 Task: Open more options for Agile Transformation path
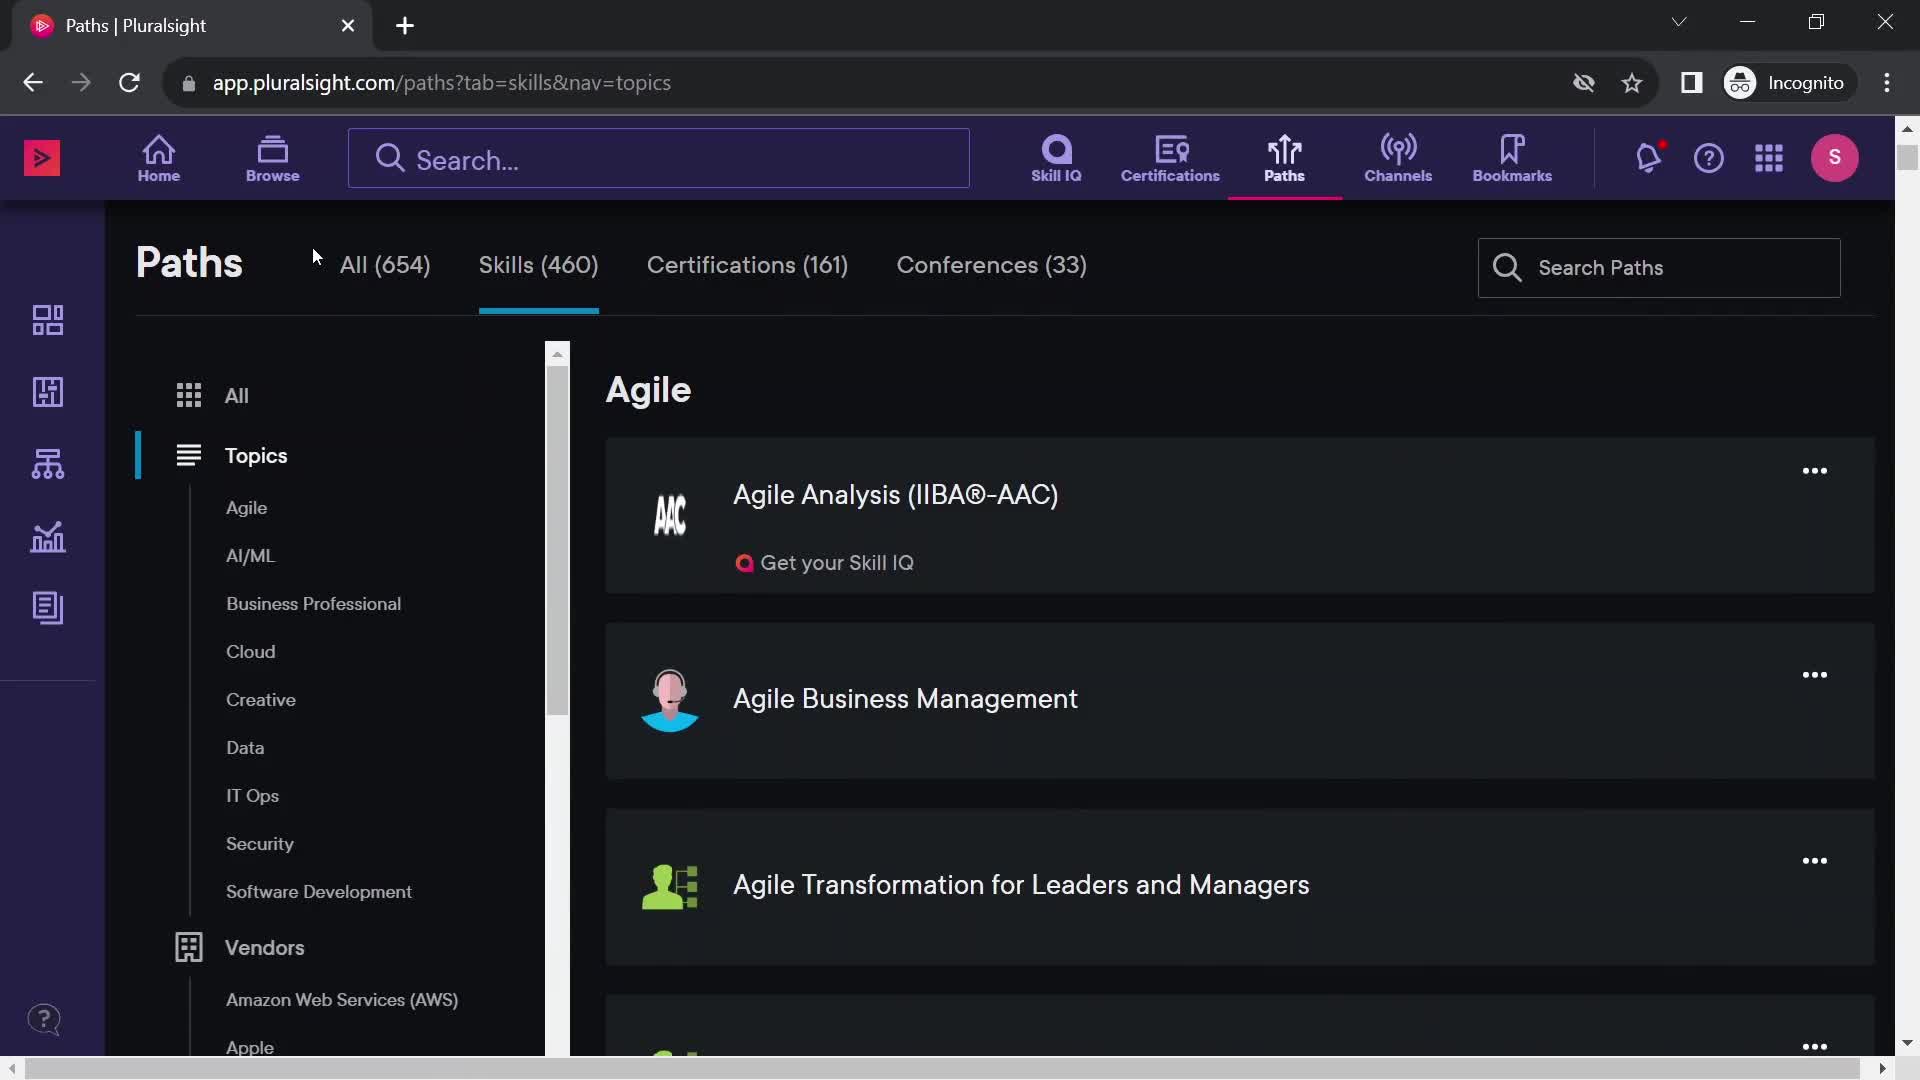point(1815,861)
